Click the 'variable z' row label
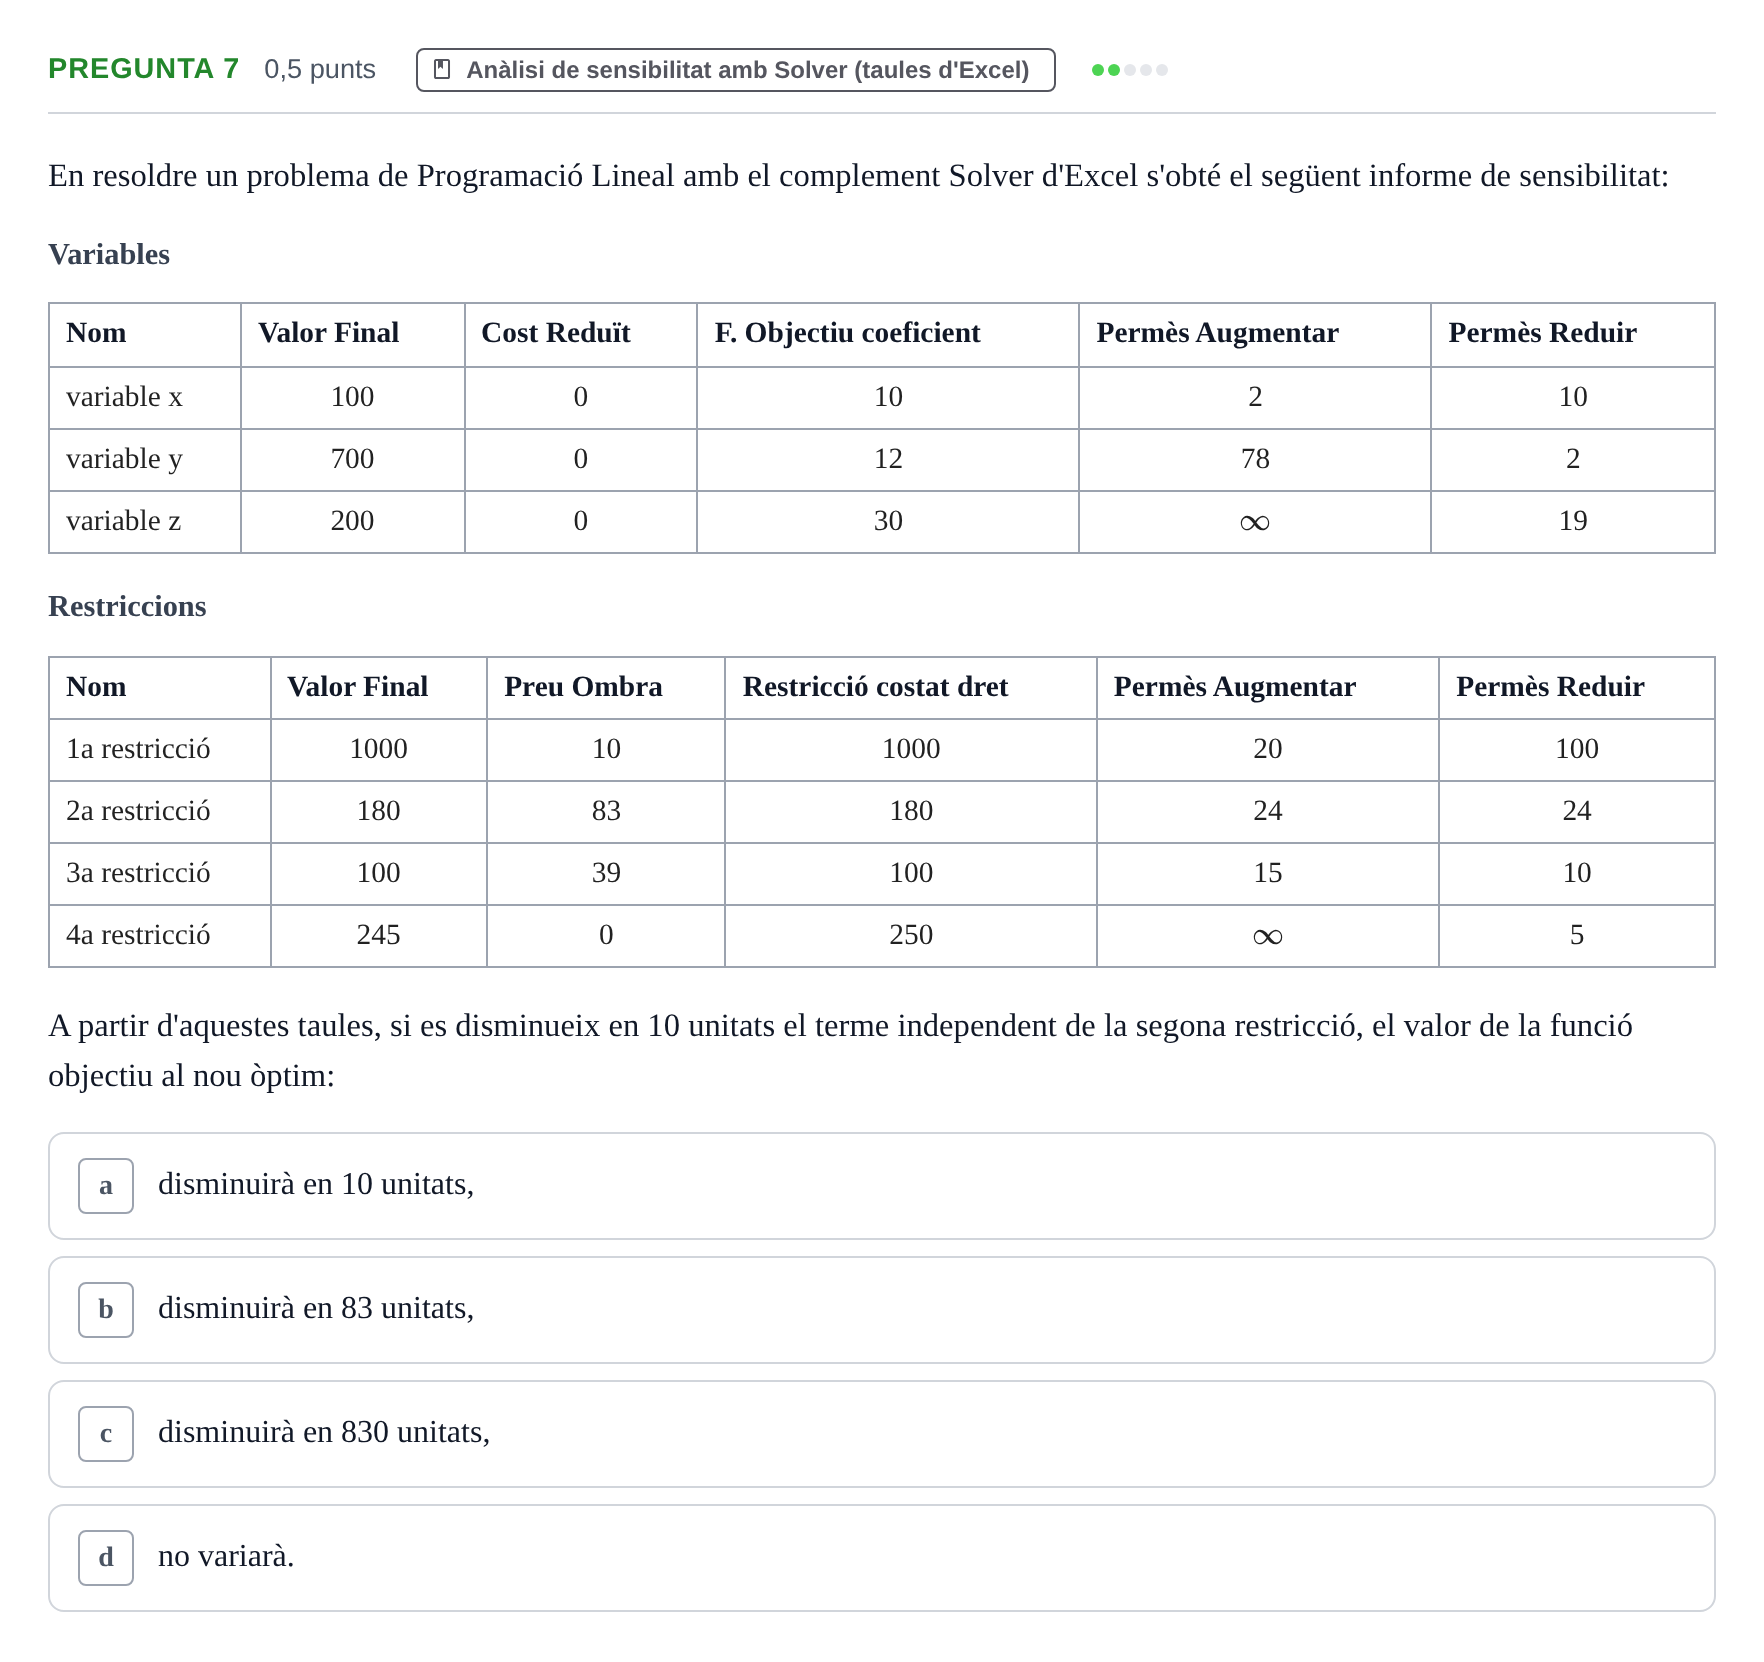This screenshot has width=1764, height=1662. [x=123, y=521]
